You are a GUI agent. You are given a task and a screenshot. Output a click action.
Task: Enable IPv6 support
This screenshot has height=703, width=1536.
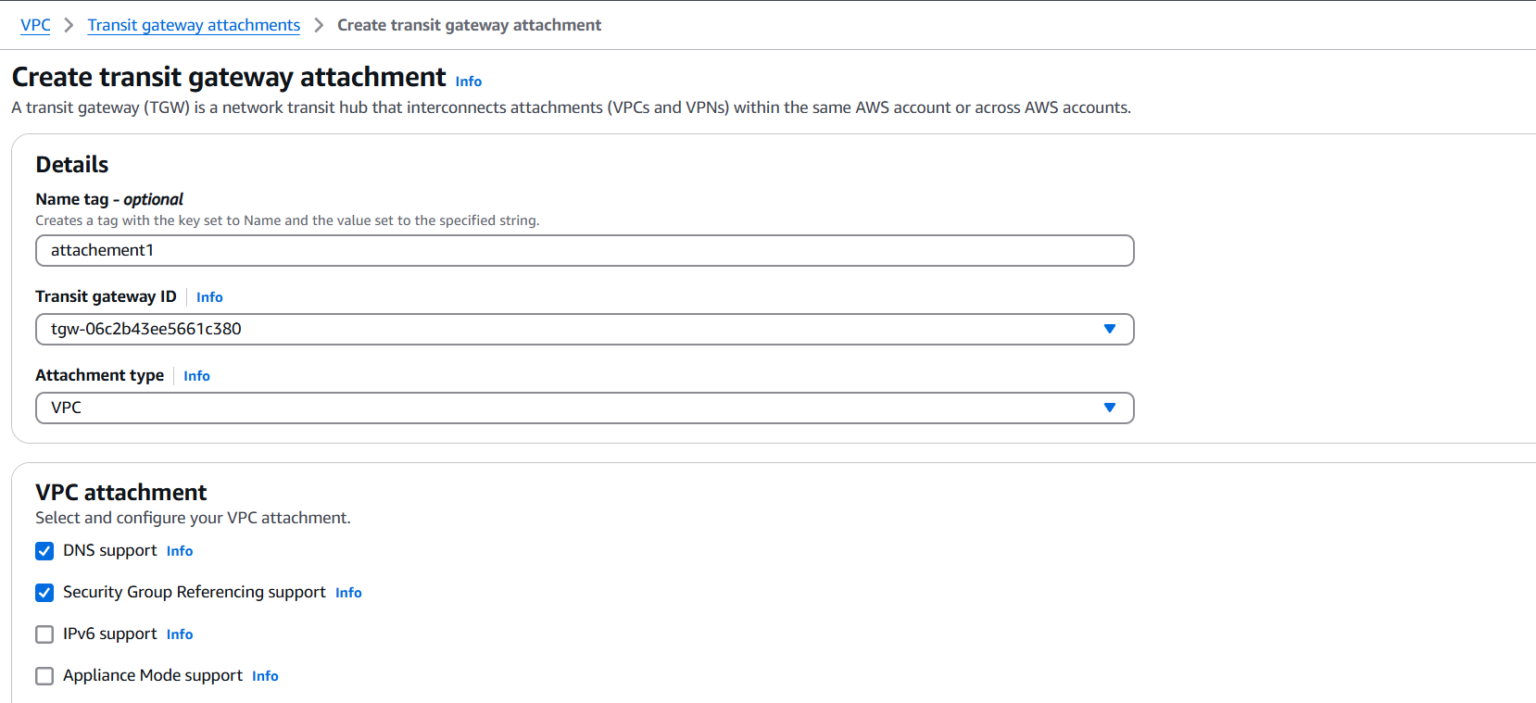(44, 634)
